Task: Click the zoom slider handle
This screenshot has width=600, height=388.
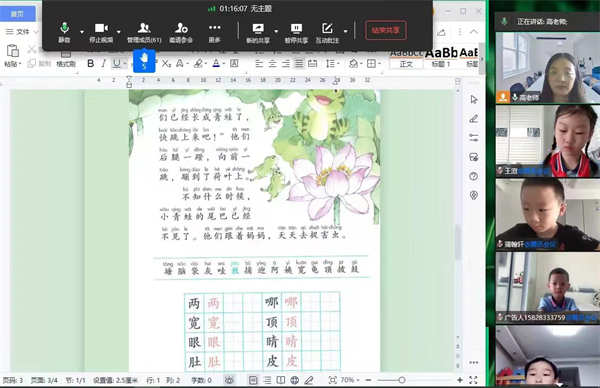Action: click(x=402, y=380)
